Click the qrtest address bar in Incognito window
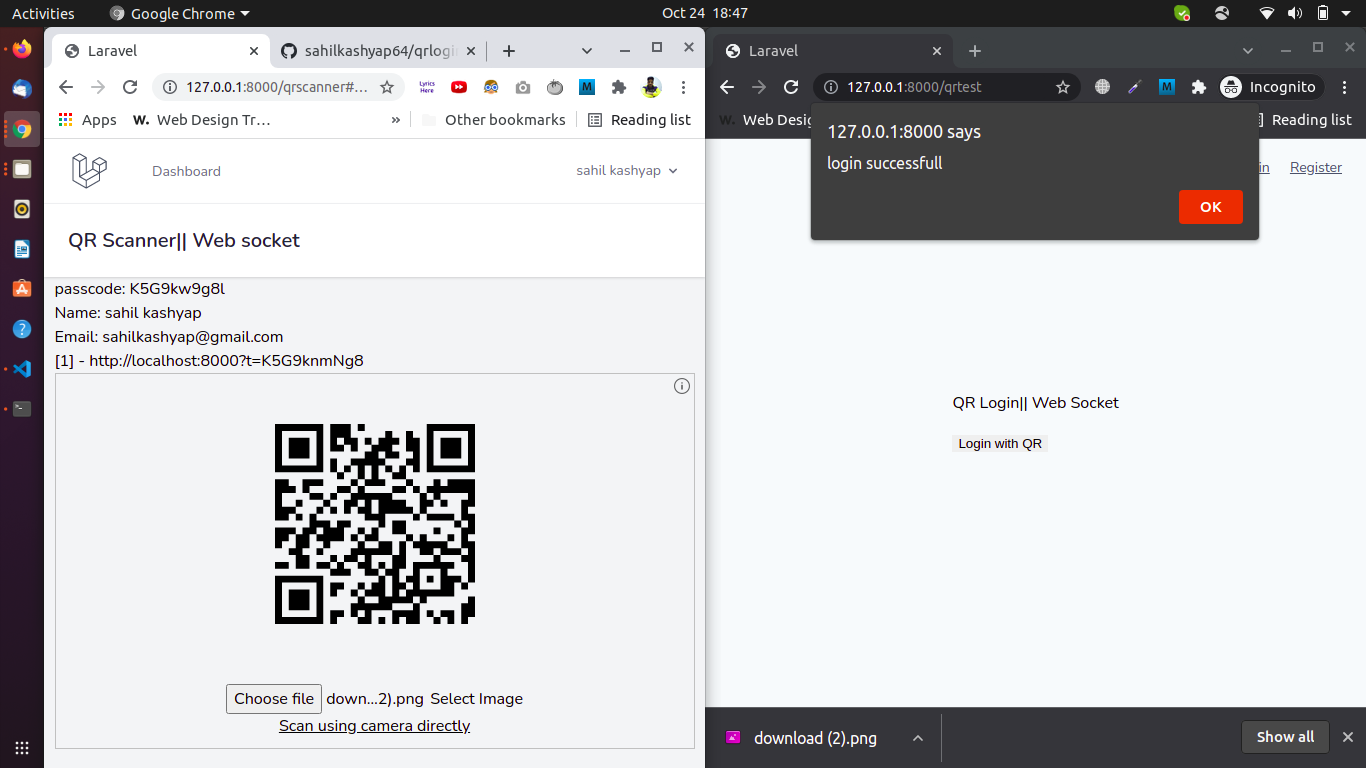This screenshot has width=1366, height=768. coord(945,87)
